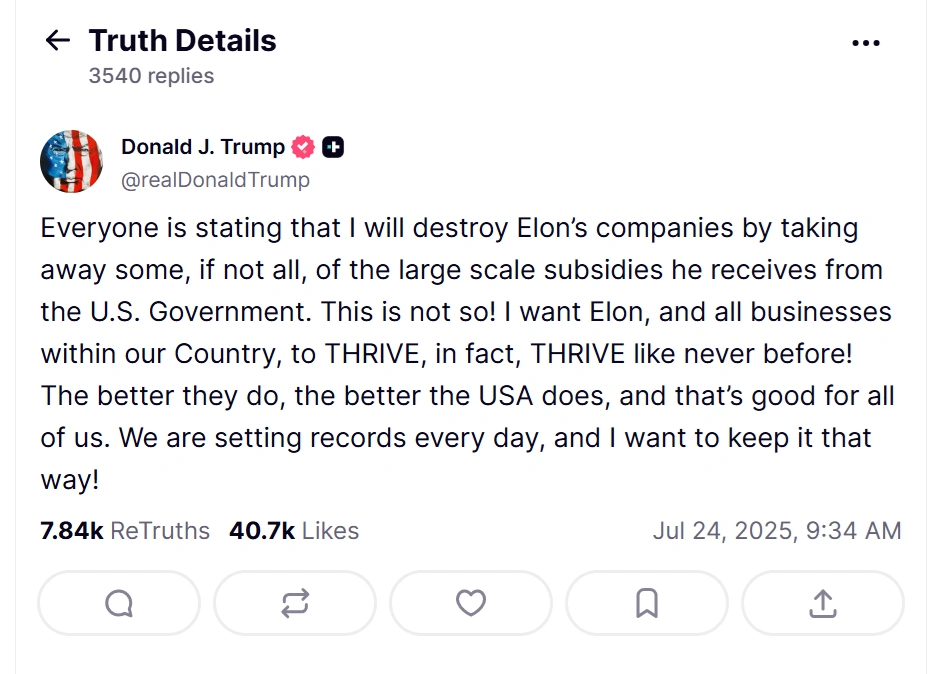Expand post options via the ellipsis

pos(866,42)
